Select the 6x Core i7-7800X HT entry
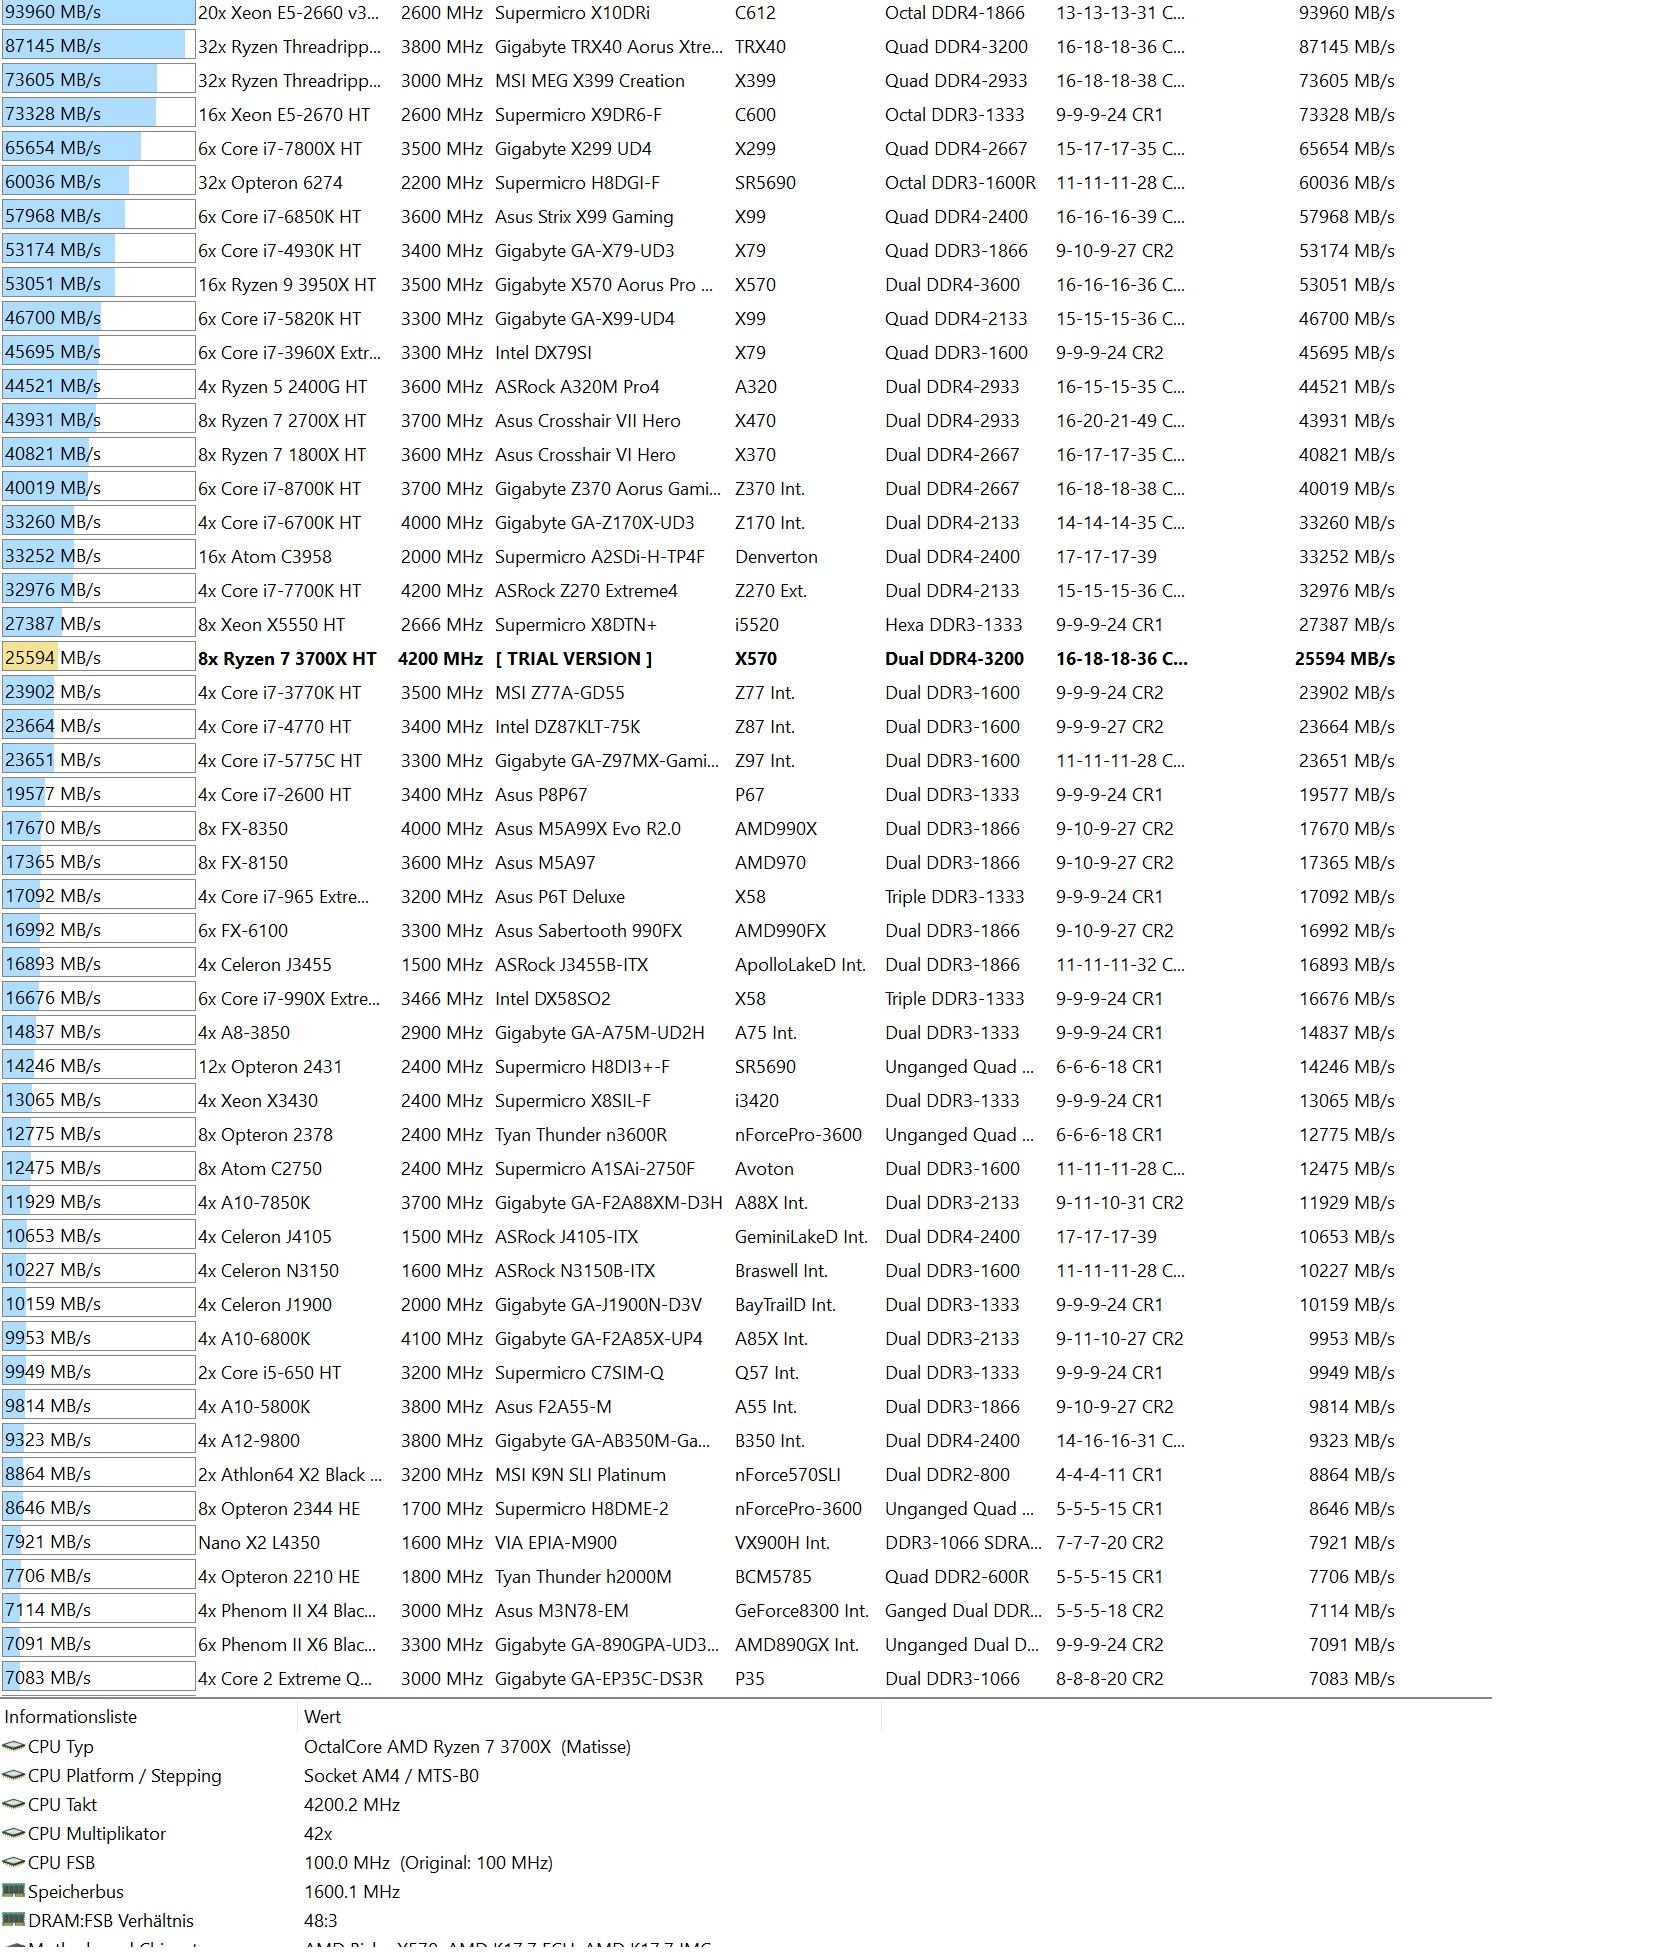1669x1953 pixels. pyautogui.click(x=280, y=148)
